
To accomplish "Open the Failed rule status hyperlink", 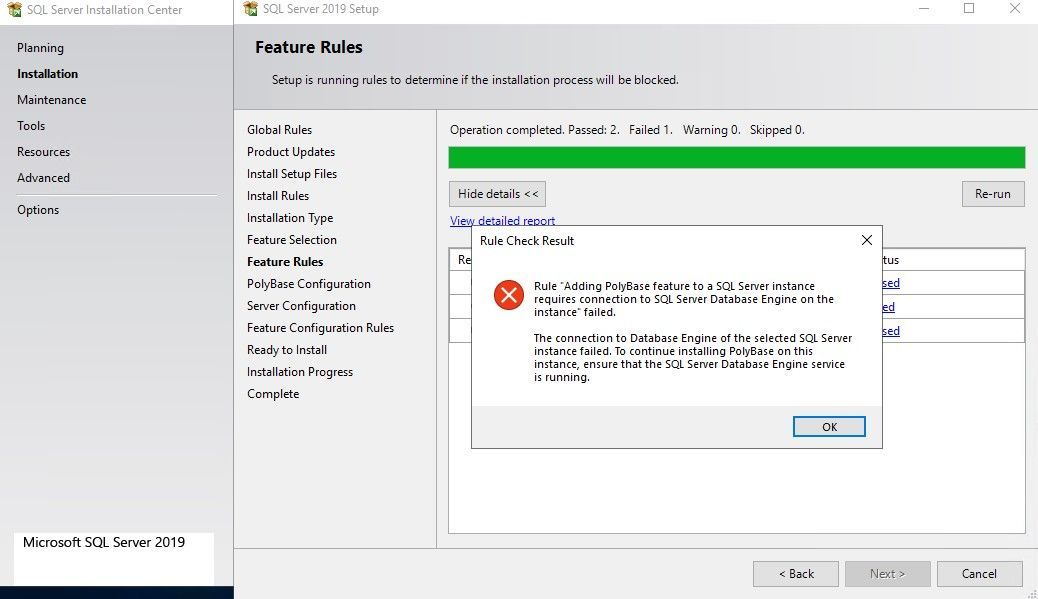I will [888, 307].
